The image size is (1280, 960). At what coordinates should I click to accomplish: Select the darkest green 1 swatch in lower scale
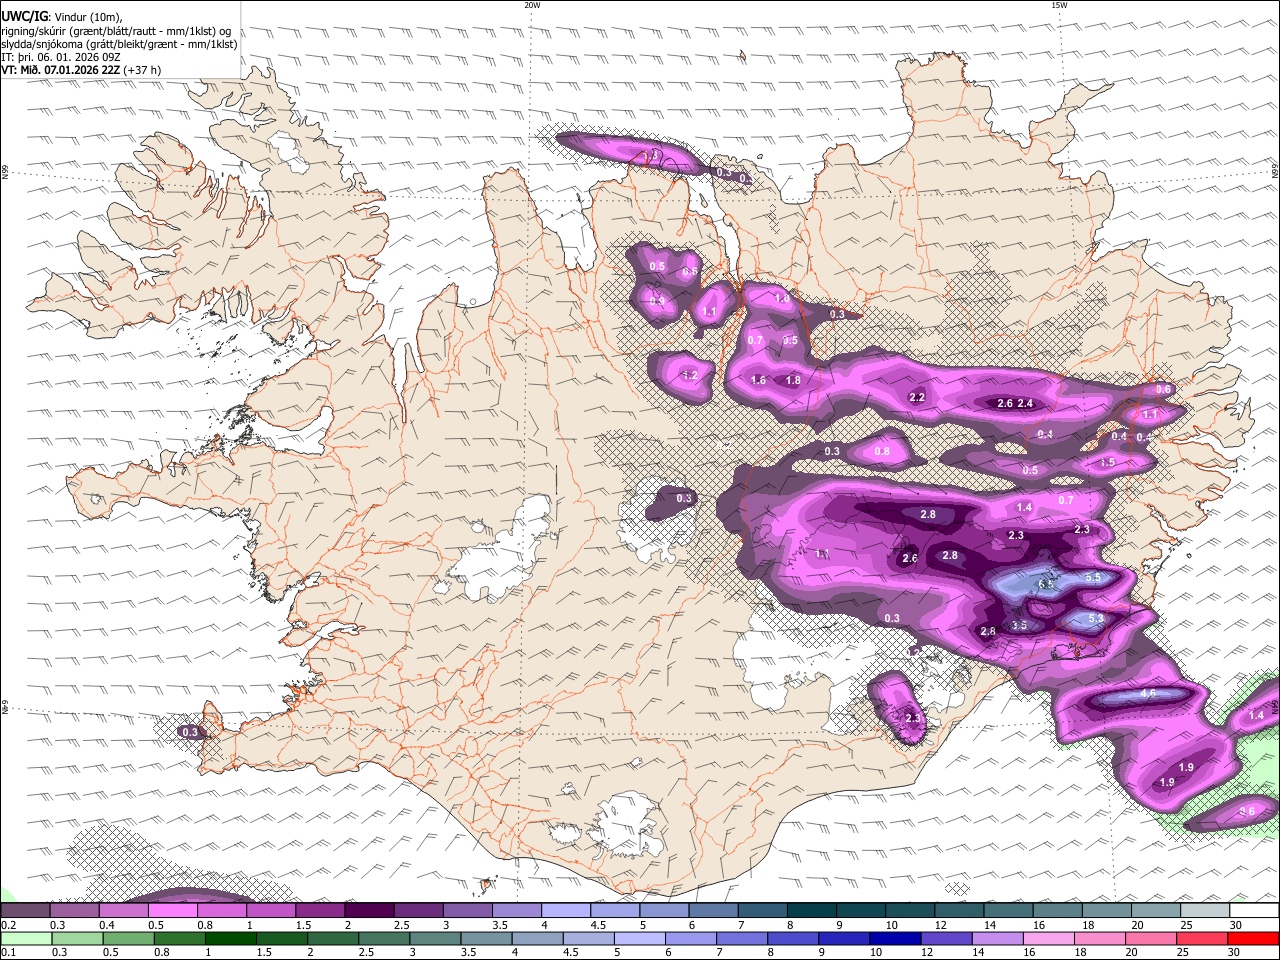pyautogui.click(x=231, y=939)
